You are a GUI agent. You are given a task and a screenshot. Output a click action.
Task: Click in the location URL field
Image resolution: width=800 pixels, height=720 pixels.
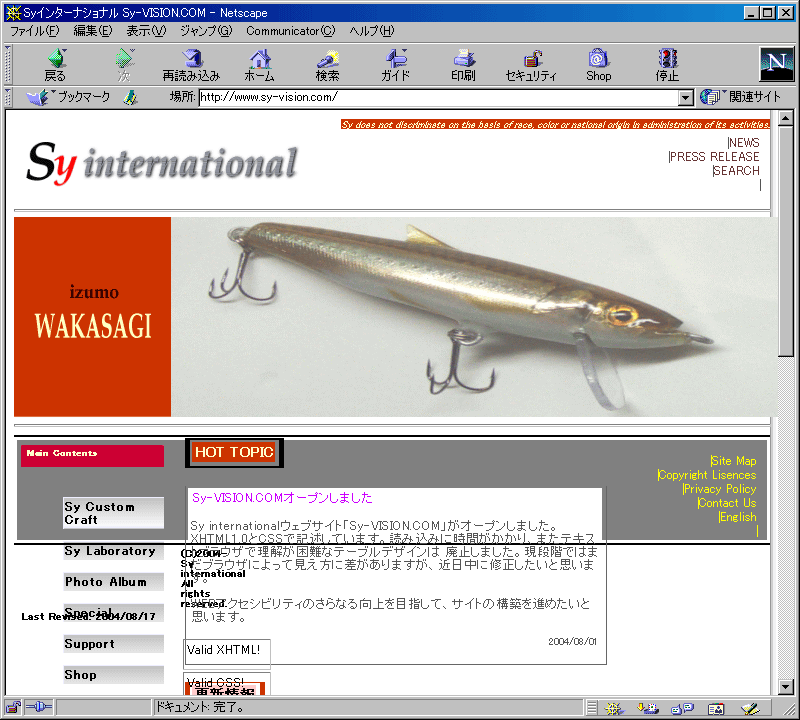click(438, 97)
